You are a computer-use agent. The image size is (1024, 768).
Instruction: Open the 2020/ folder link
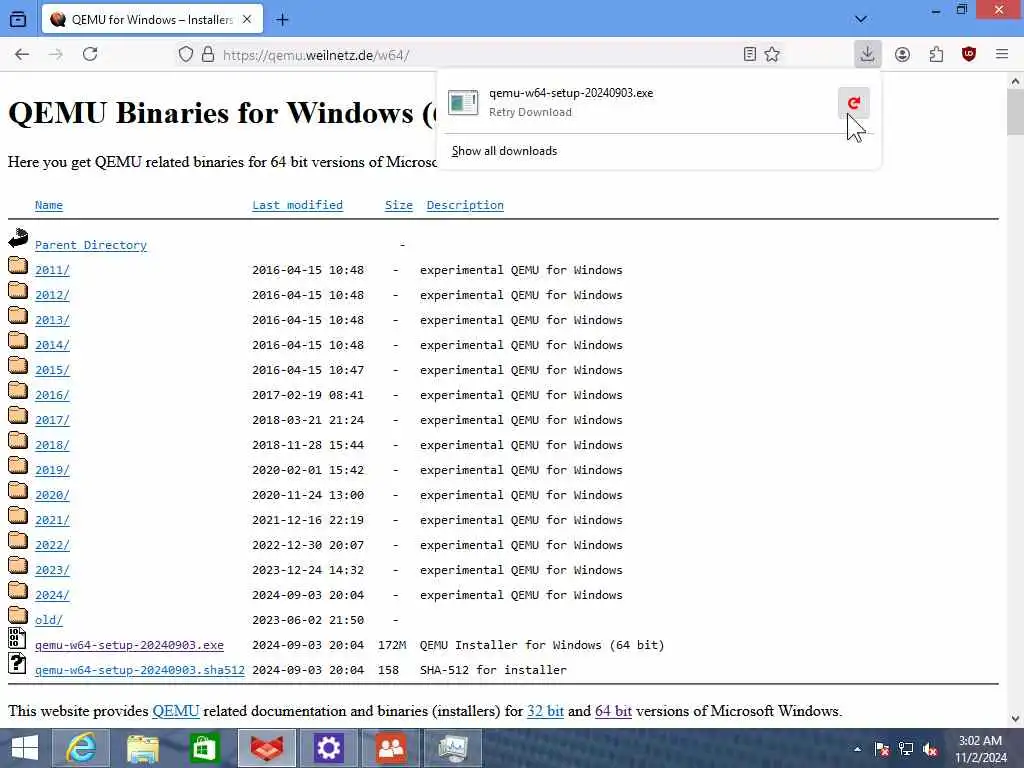click(52, 495)
